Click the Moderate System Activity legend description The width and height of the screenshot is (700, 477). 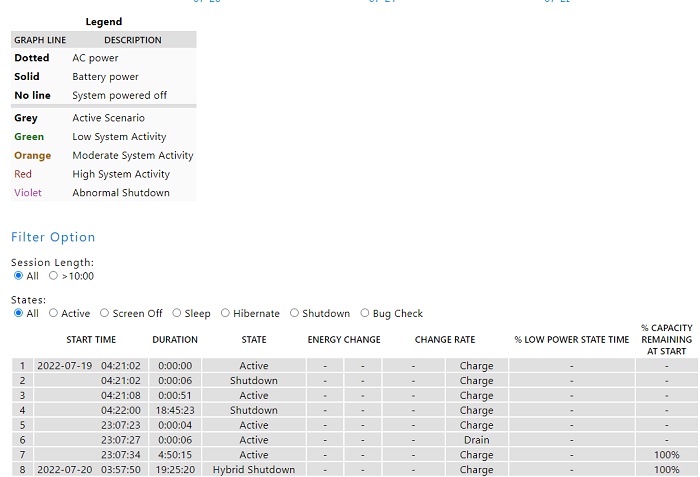coord(133,155)
